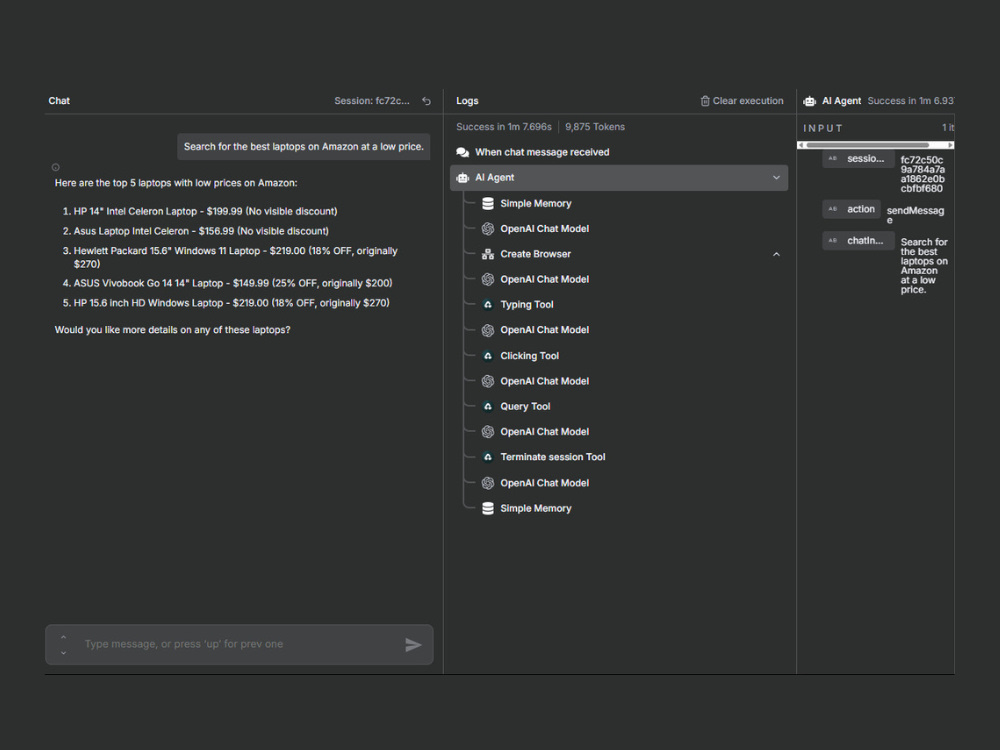
Task: Click the Typing Tool icon
Action: (488, 305)
